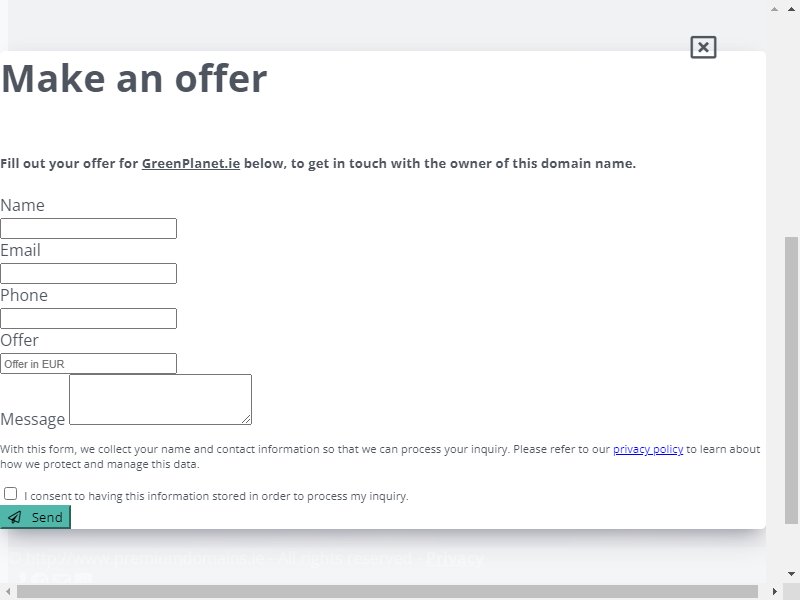Click the dark up arrow of outer scrollbar
Viewport: 800px width, 600px height.
pos(791,9)
